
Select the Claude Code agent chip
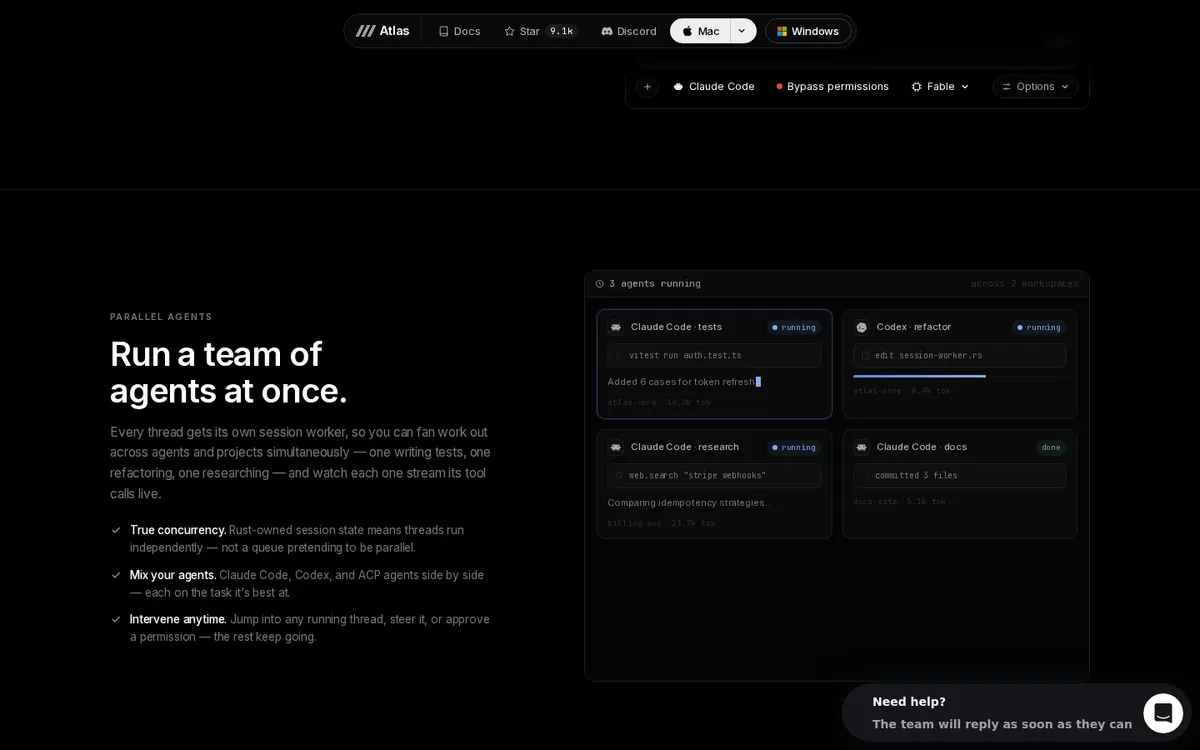(714, 86)
